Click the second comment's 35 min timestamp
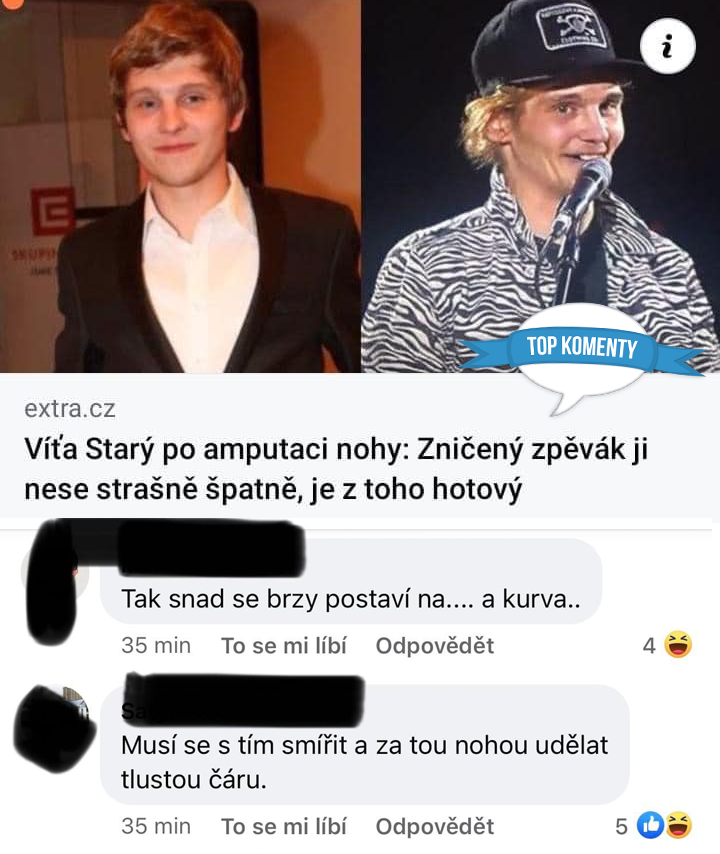 click(156, 827)
